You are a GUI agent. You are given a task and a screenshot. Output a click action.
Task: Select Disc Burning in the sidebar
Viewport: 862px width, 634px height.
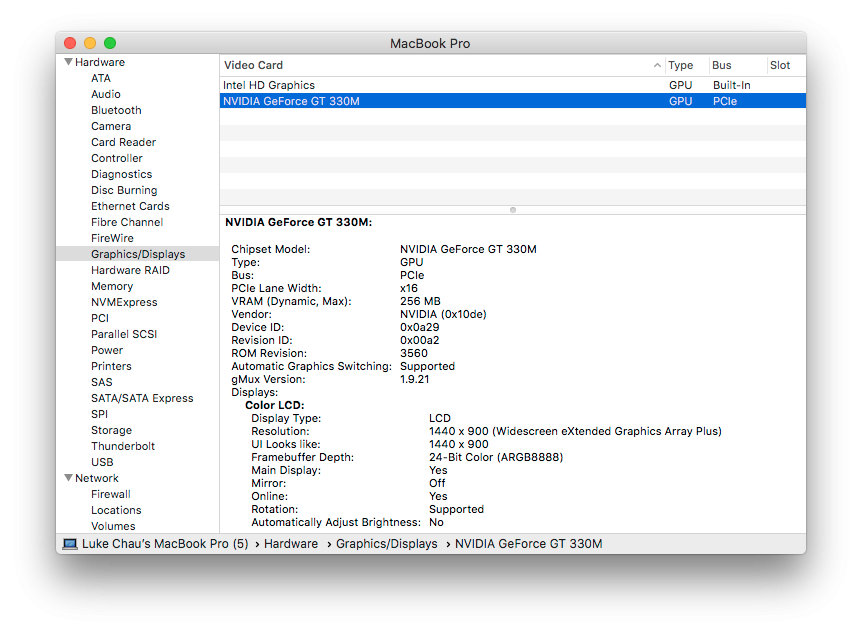point(124,190)
